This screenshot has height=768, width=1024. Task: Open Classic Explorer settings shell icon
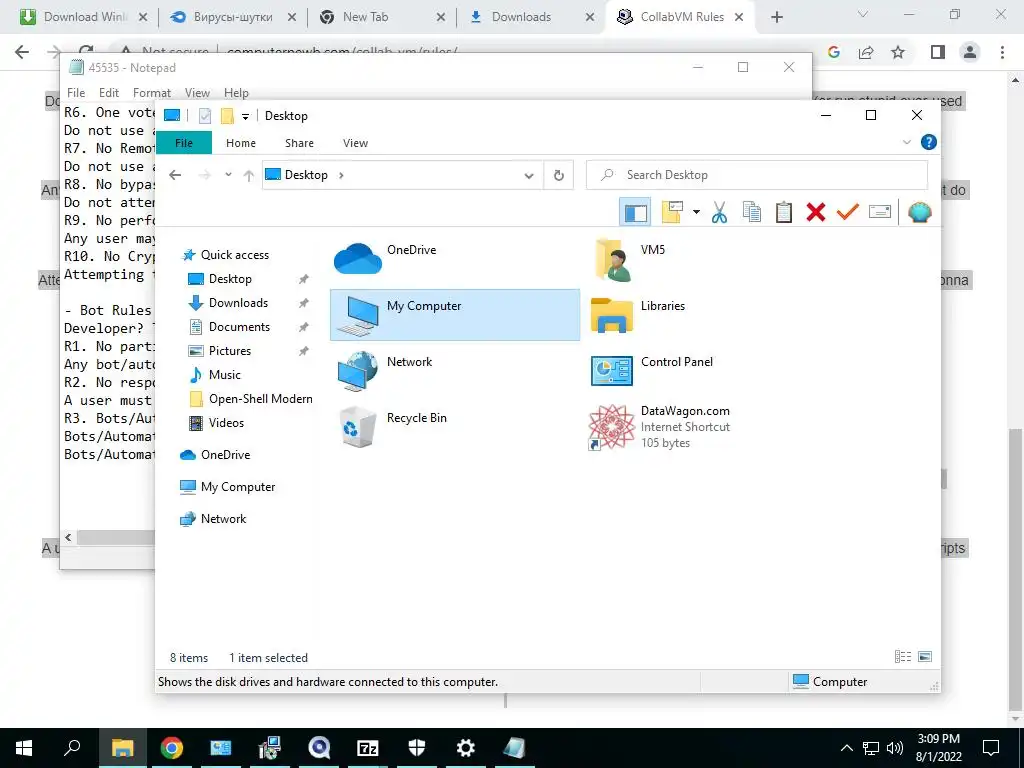point(920,212)
